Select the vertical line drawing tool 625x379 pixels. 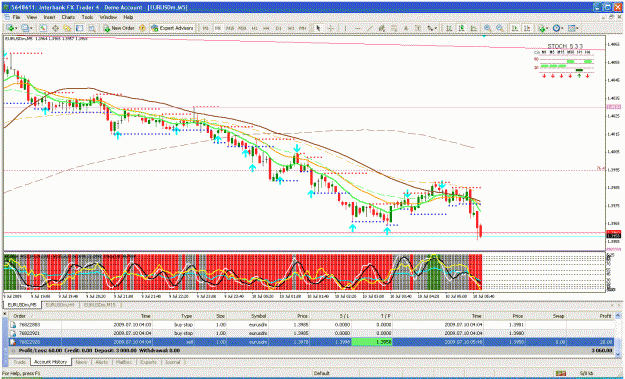coord(345,28)
